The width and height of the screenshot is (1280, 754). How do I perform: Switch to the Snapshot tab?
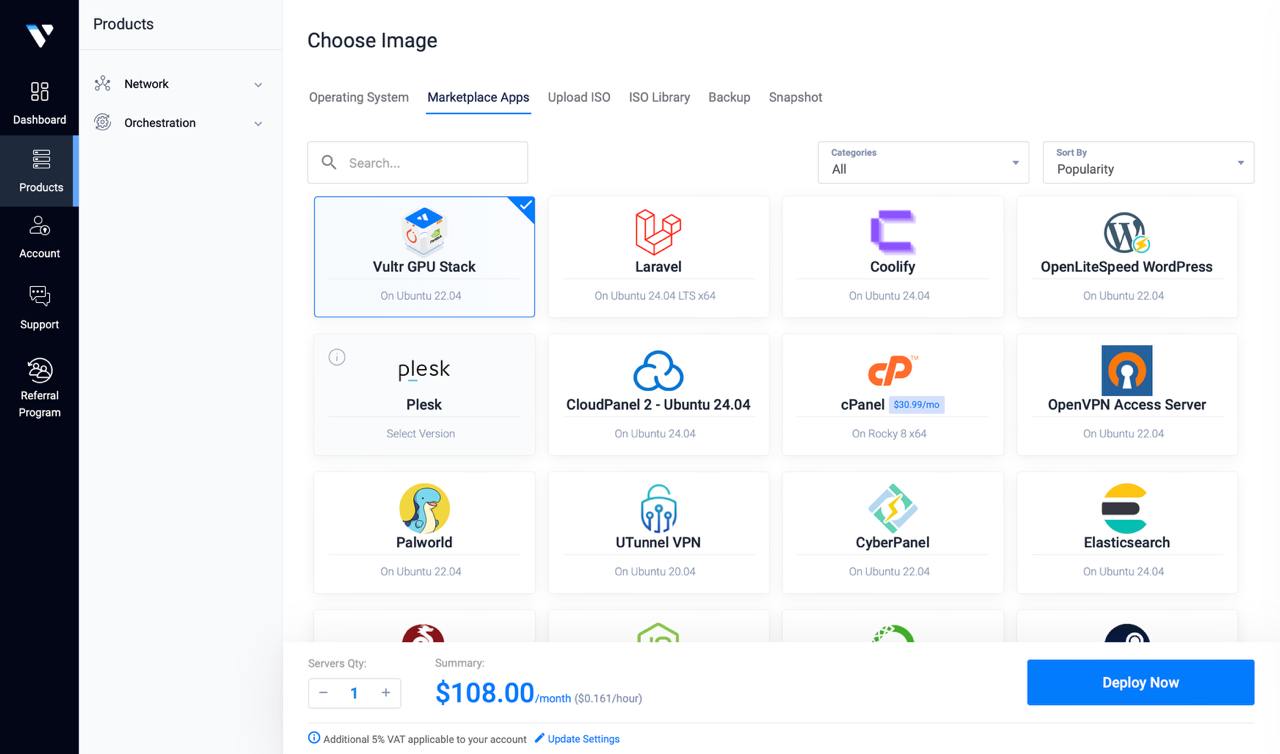point(796,97)
